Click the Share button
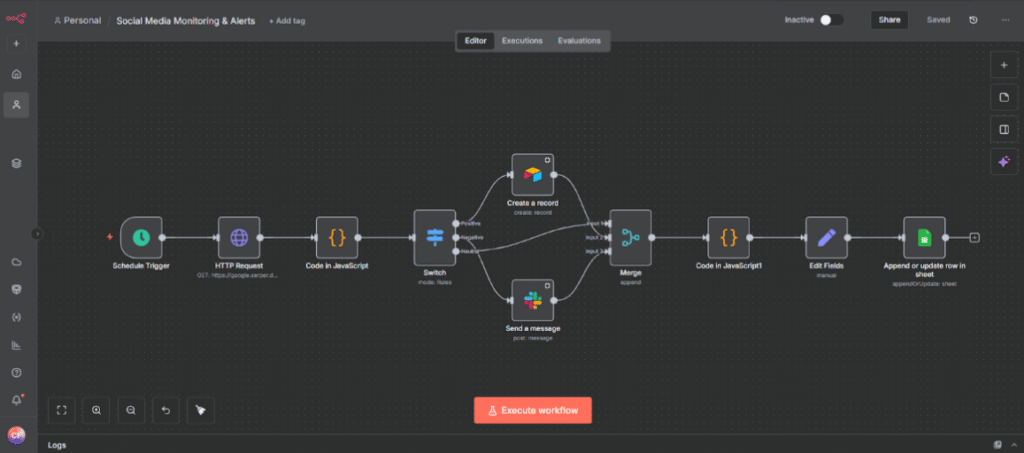 click(889, 19)
